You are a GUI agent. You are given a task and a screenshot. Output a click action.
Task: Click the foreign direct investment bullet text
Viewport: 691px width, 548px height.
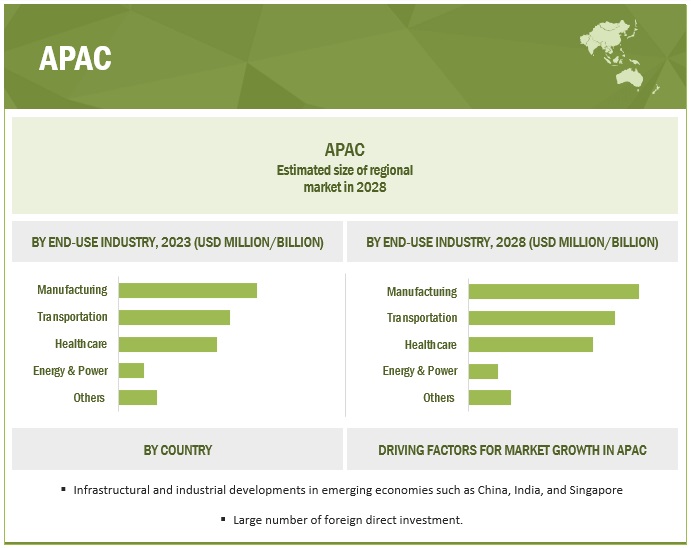[348, 520]
